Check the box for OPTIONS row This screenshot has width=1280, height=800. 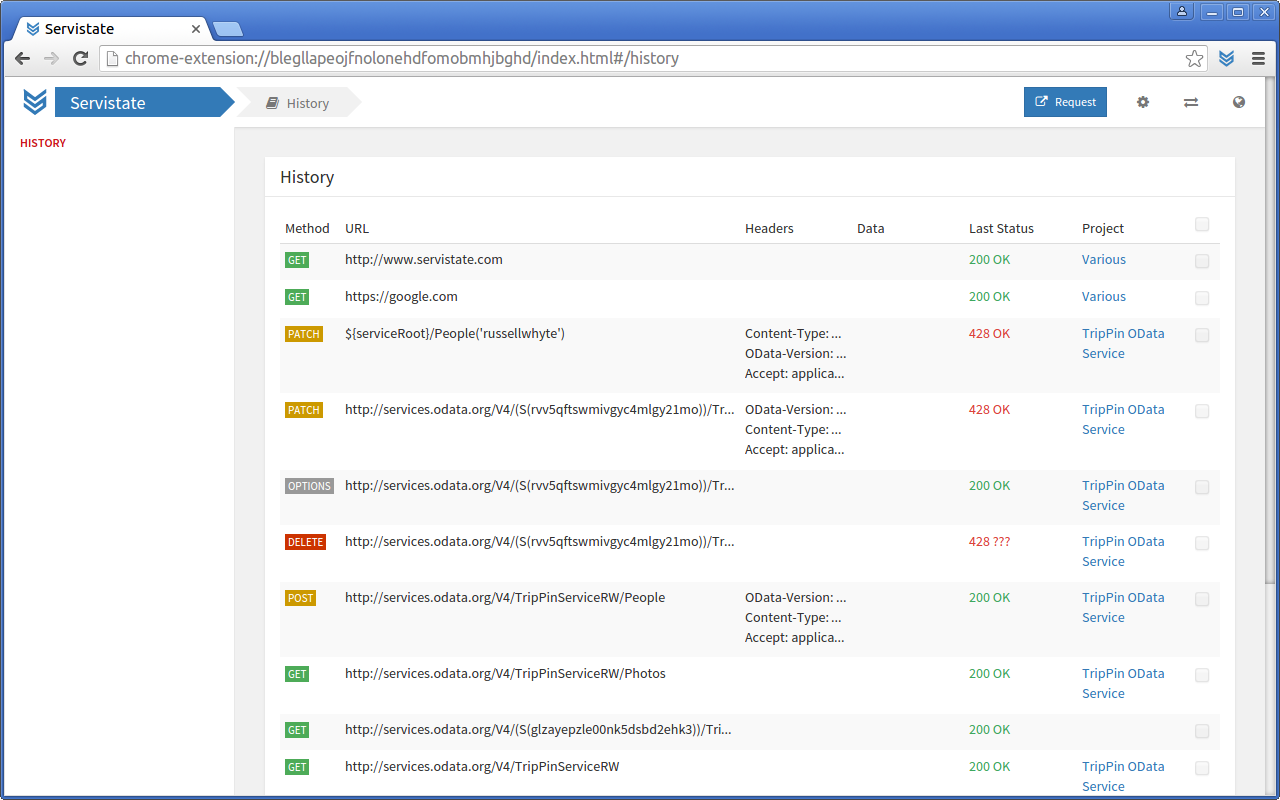[x=1202, y=487]
